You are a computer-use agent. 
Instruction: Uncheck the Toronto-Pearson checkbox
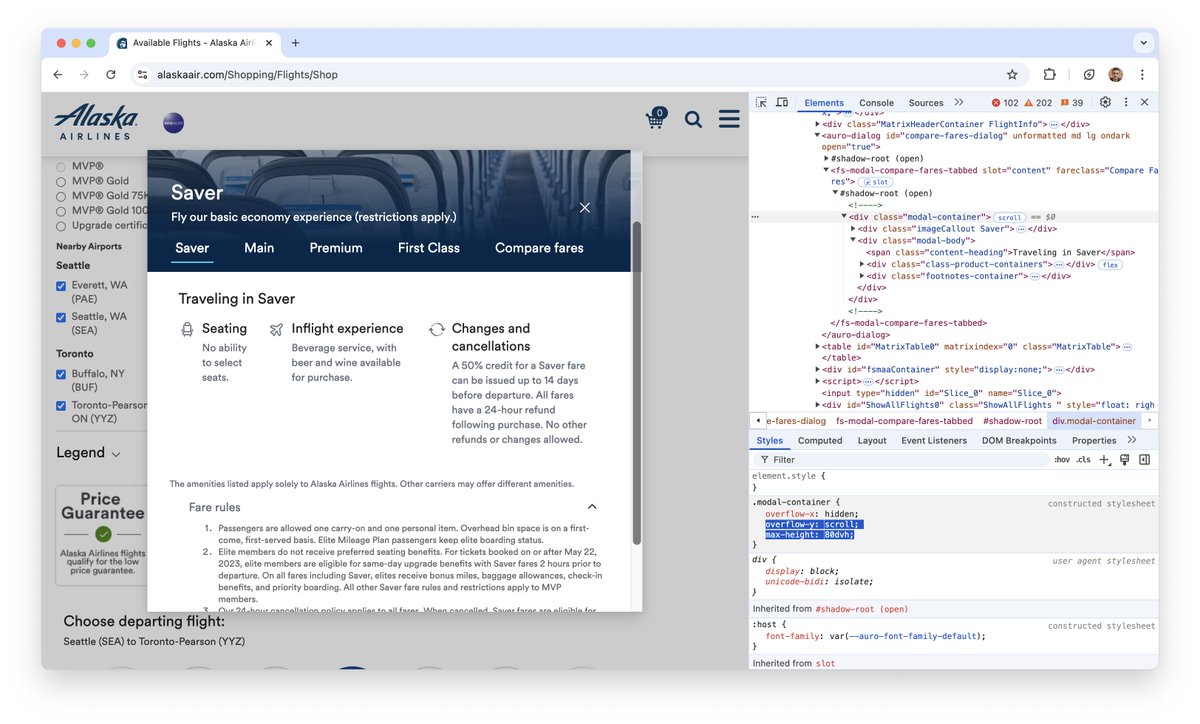61,406
